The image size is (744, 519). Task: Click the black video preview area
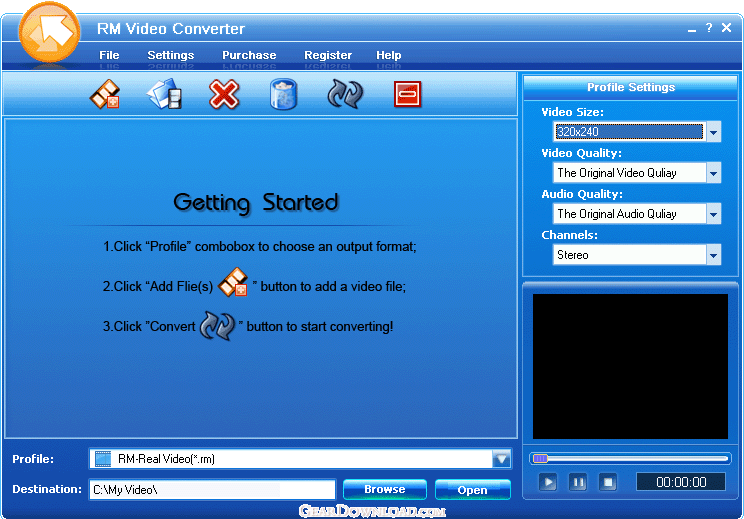(630, 366)
